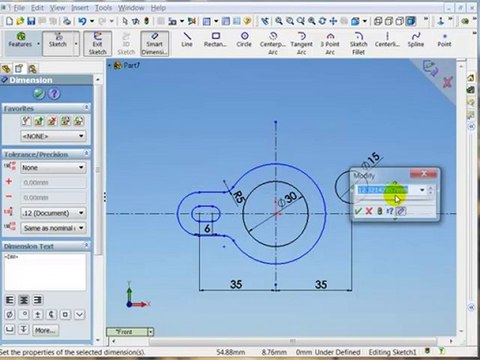Click the Modify dialog value field
The height and width of the screenshot is (360, 480).
point(387,190)
